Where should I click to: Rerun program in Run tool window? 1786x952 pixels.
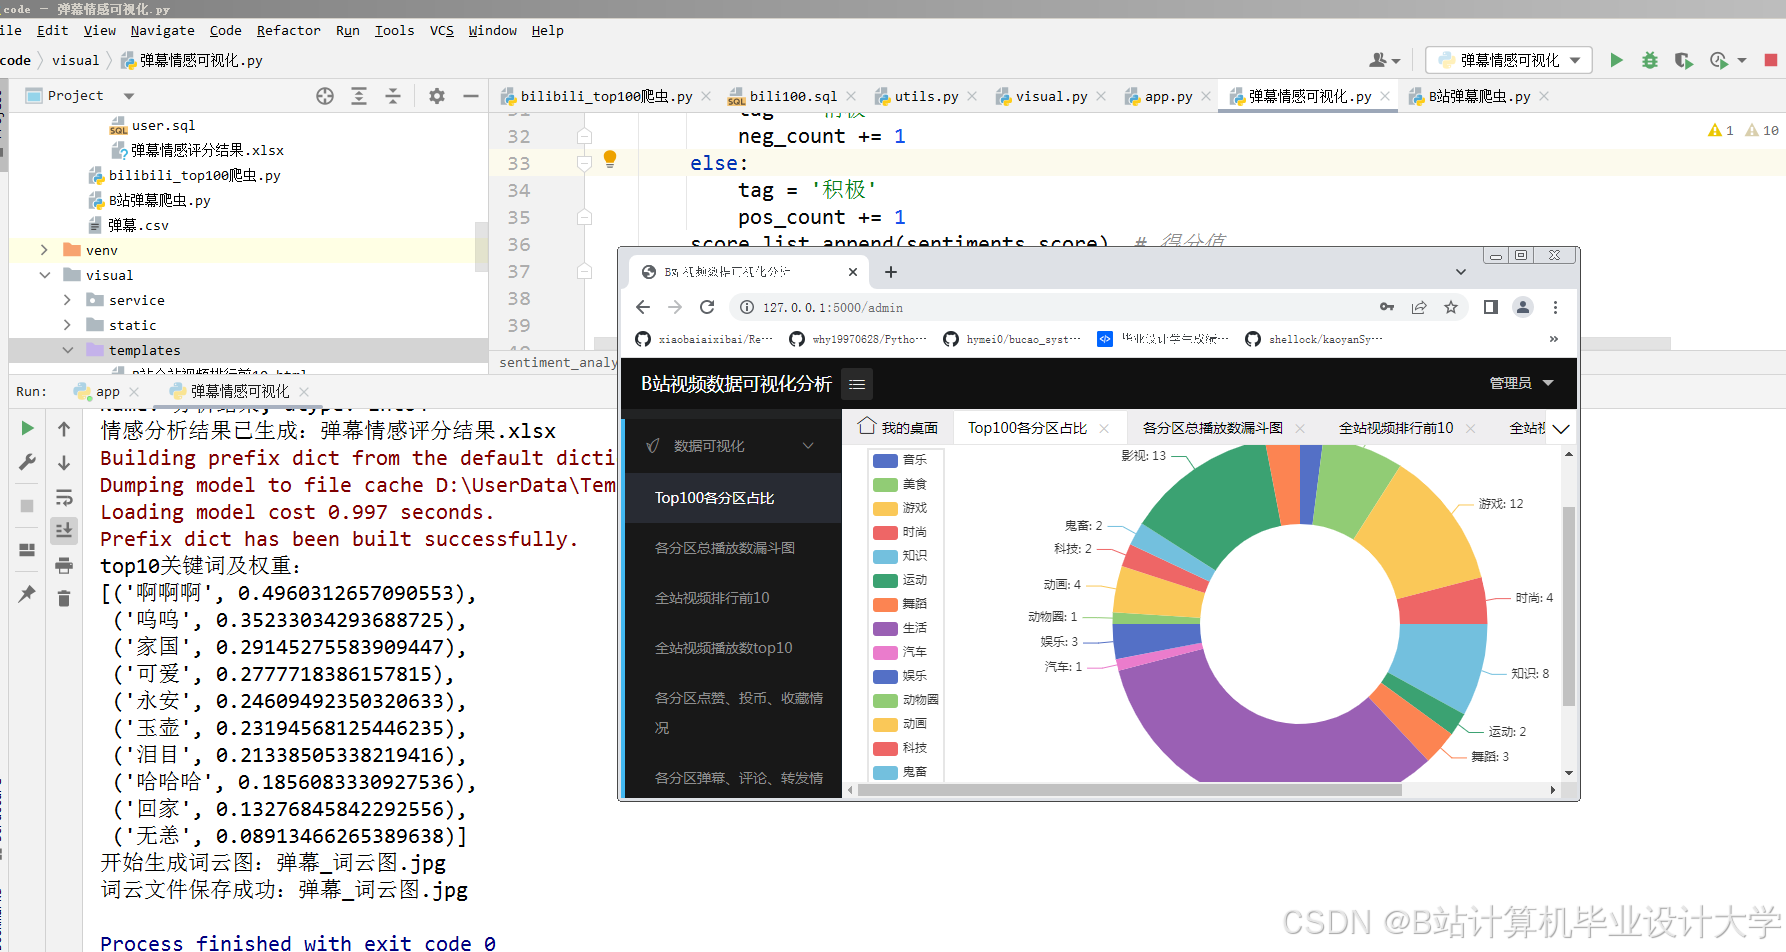pyautogui.click(x=27, y=428)
